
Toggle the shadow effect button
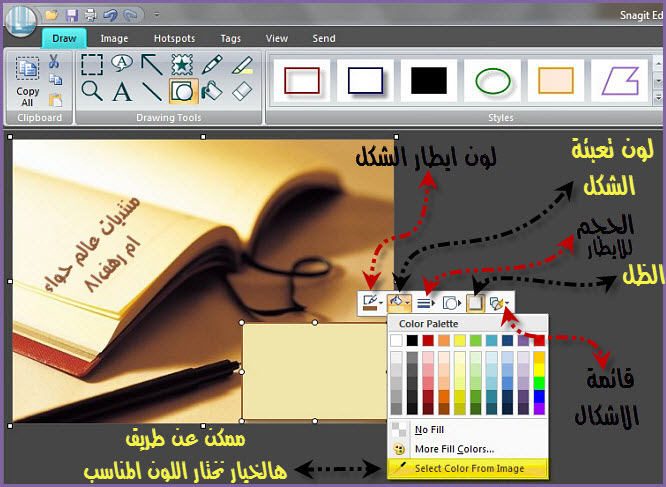coord(476,301)
